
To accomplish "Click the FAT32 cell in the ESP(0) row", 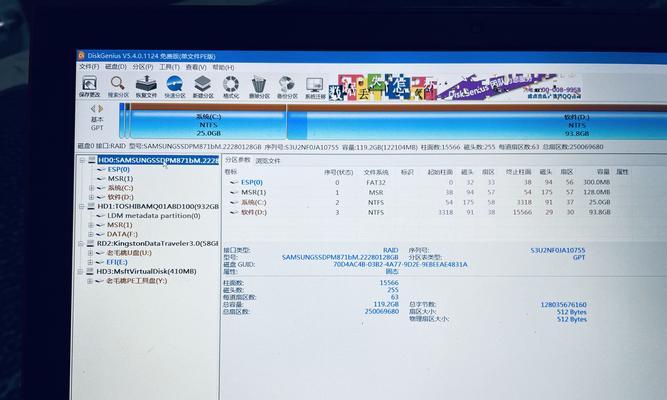I will [376, 182].
